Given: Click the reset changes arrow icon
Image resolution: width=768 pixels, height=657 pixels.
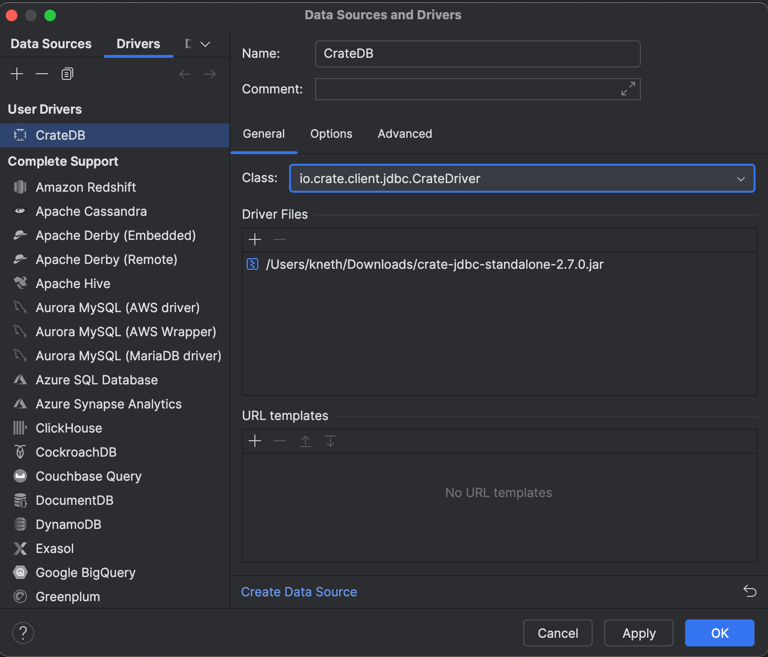Looking at the screenshot, I should click(749, 591).
